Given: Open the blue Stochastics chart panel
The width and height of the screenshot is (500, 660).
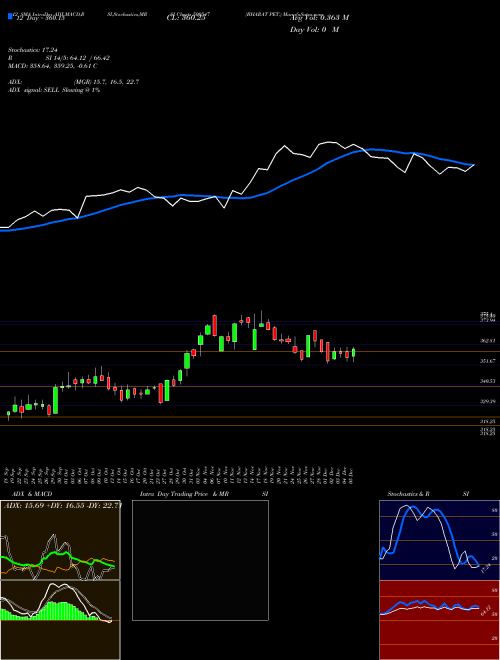Looking at the screenshot, I should [439, 540].
